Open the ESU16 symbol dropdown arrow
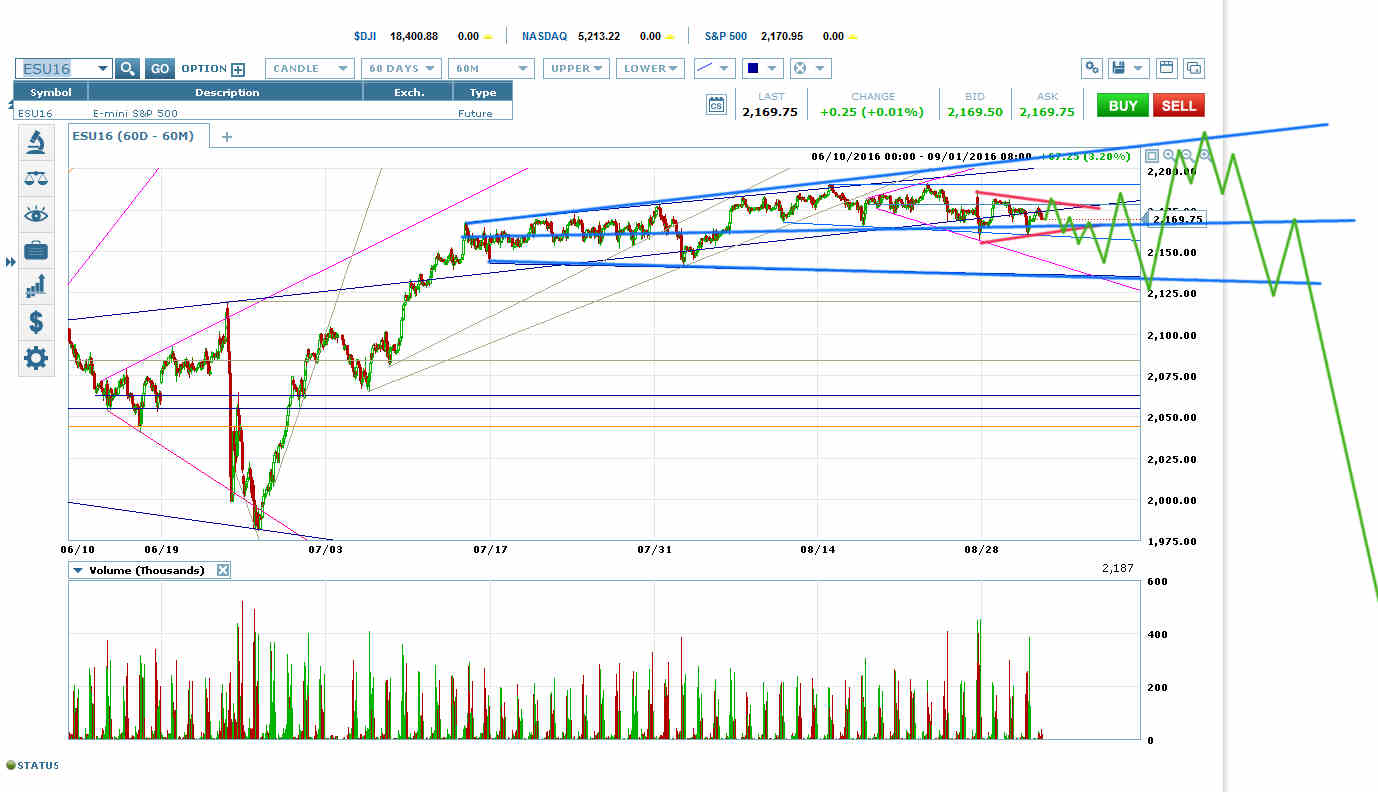The width and height of the screenshot is (1378, 792). point(103,69)
